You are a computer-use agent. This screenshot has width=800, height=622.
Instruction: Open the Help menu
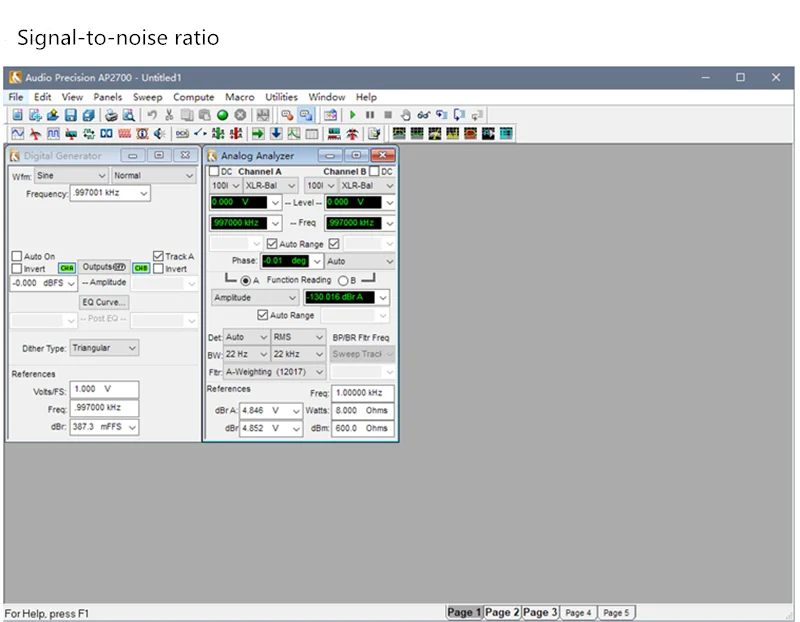point(366,97)
